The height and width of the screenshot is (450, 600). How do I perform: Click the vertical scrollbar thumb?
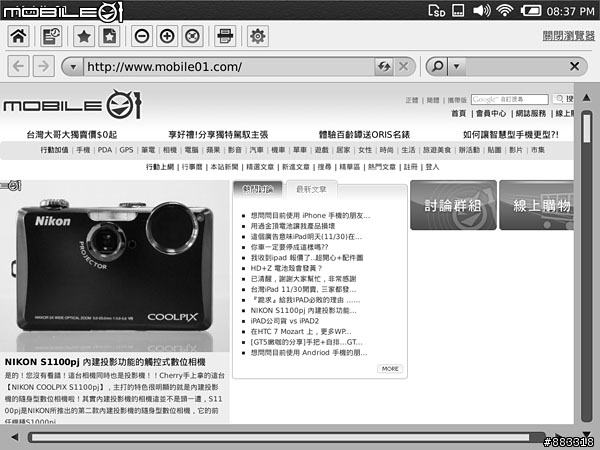pyautogui.click(x=587, y=128)
